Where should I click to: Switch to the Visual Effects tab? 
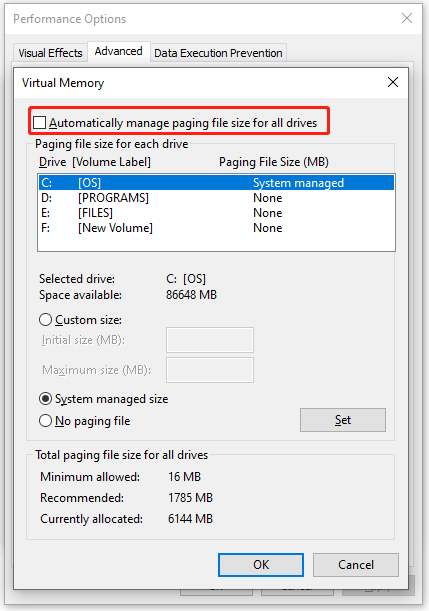(x=50, y=53)
